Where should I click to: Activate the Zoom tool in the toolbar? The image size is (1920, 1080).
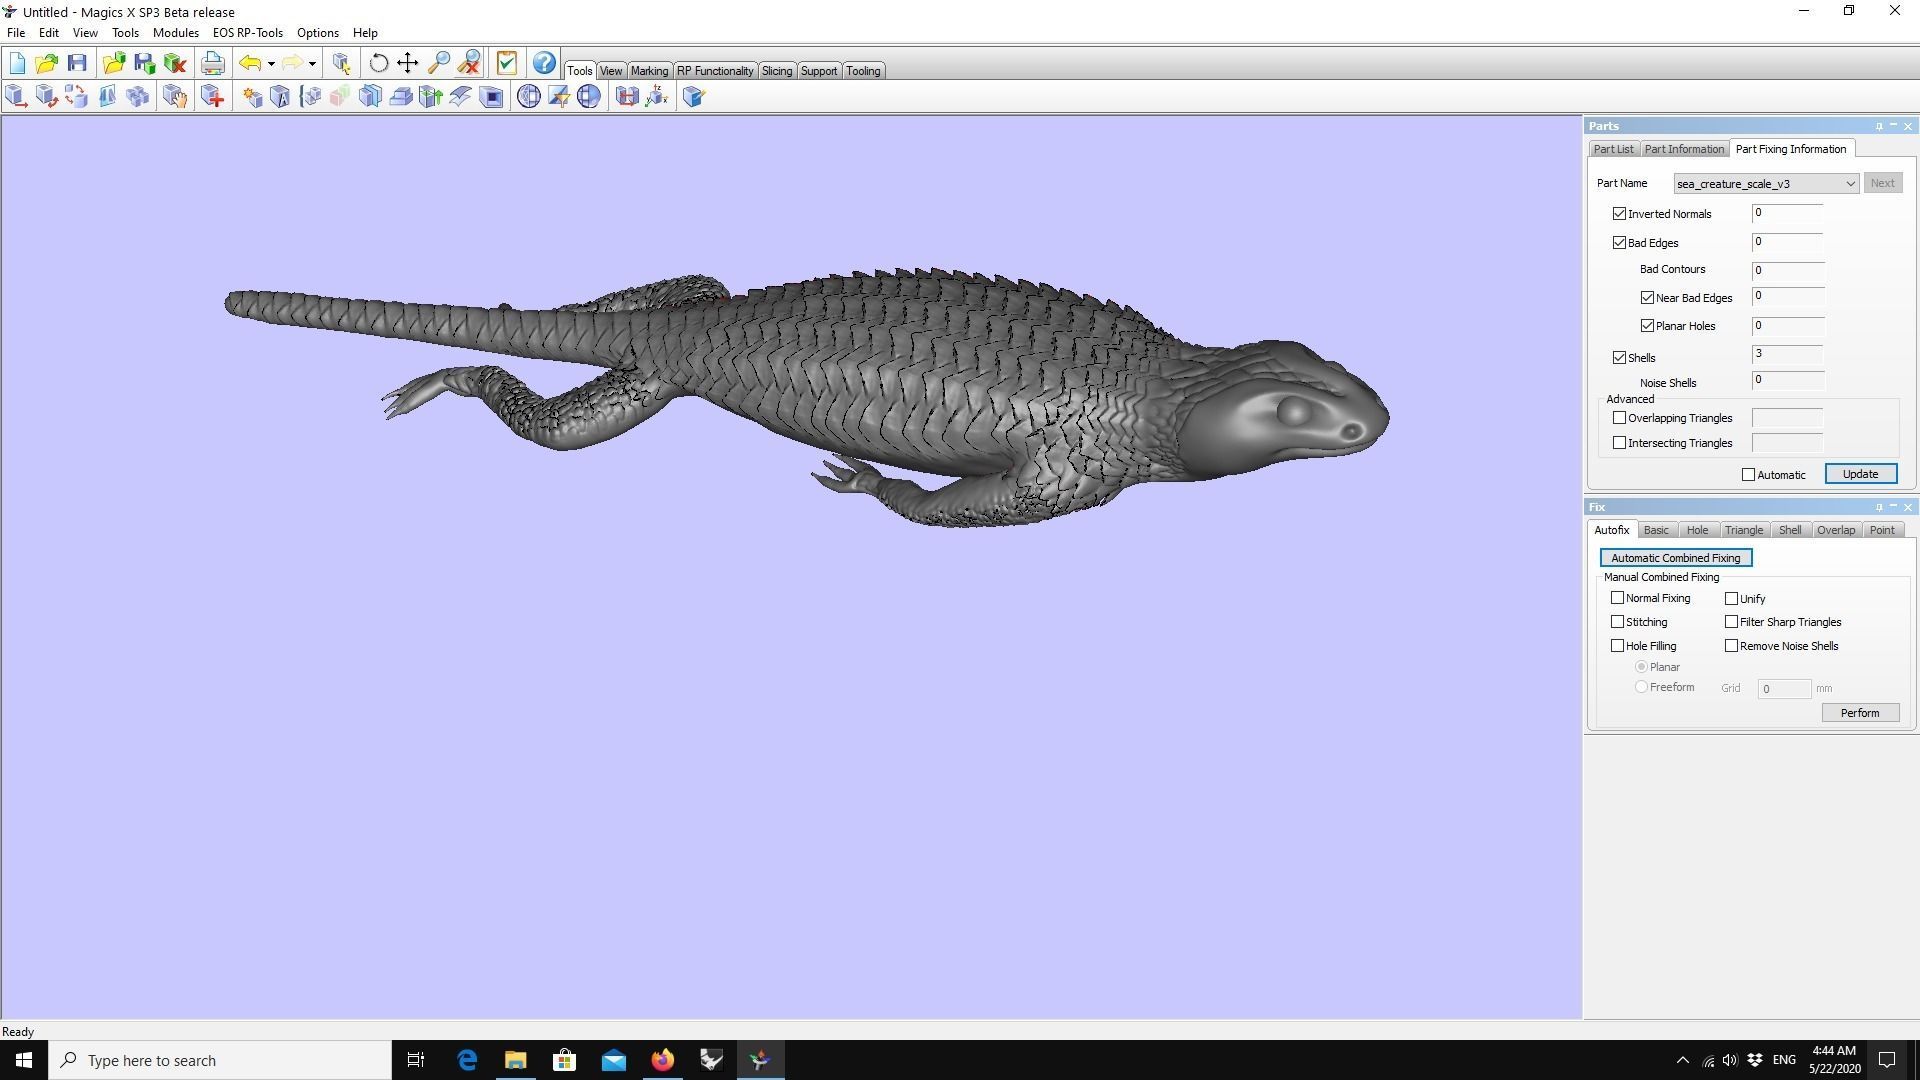point(437,63)
